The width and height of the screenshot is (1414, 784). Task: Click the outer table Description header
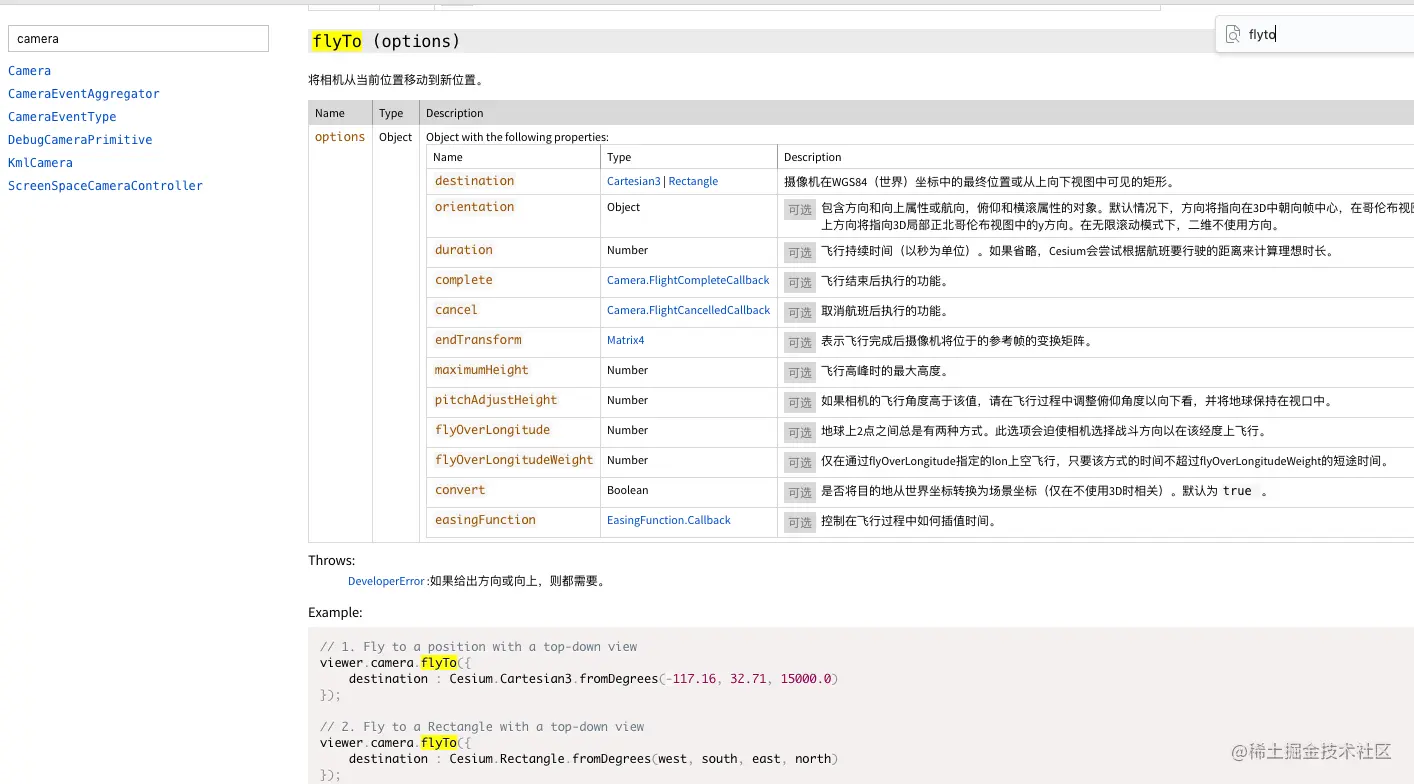click(455, 113)
